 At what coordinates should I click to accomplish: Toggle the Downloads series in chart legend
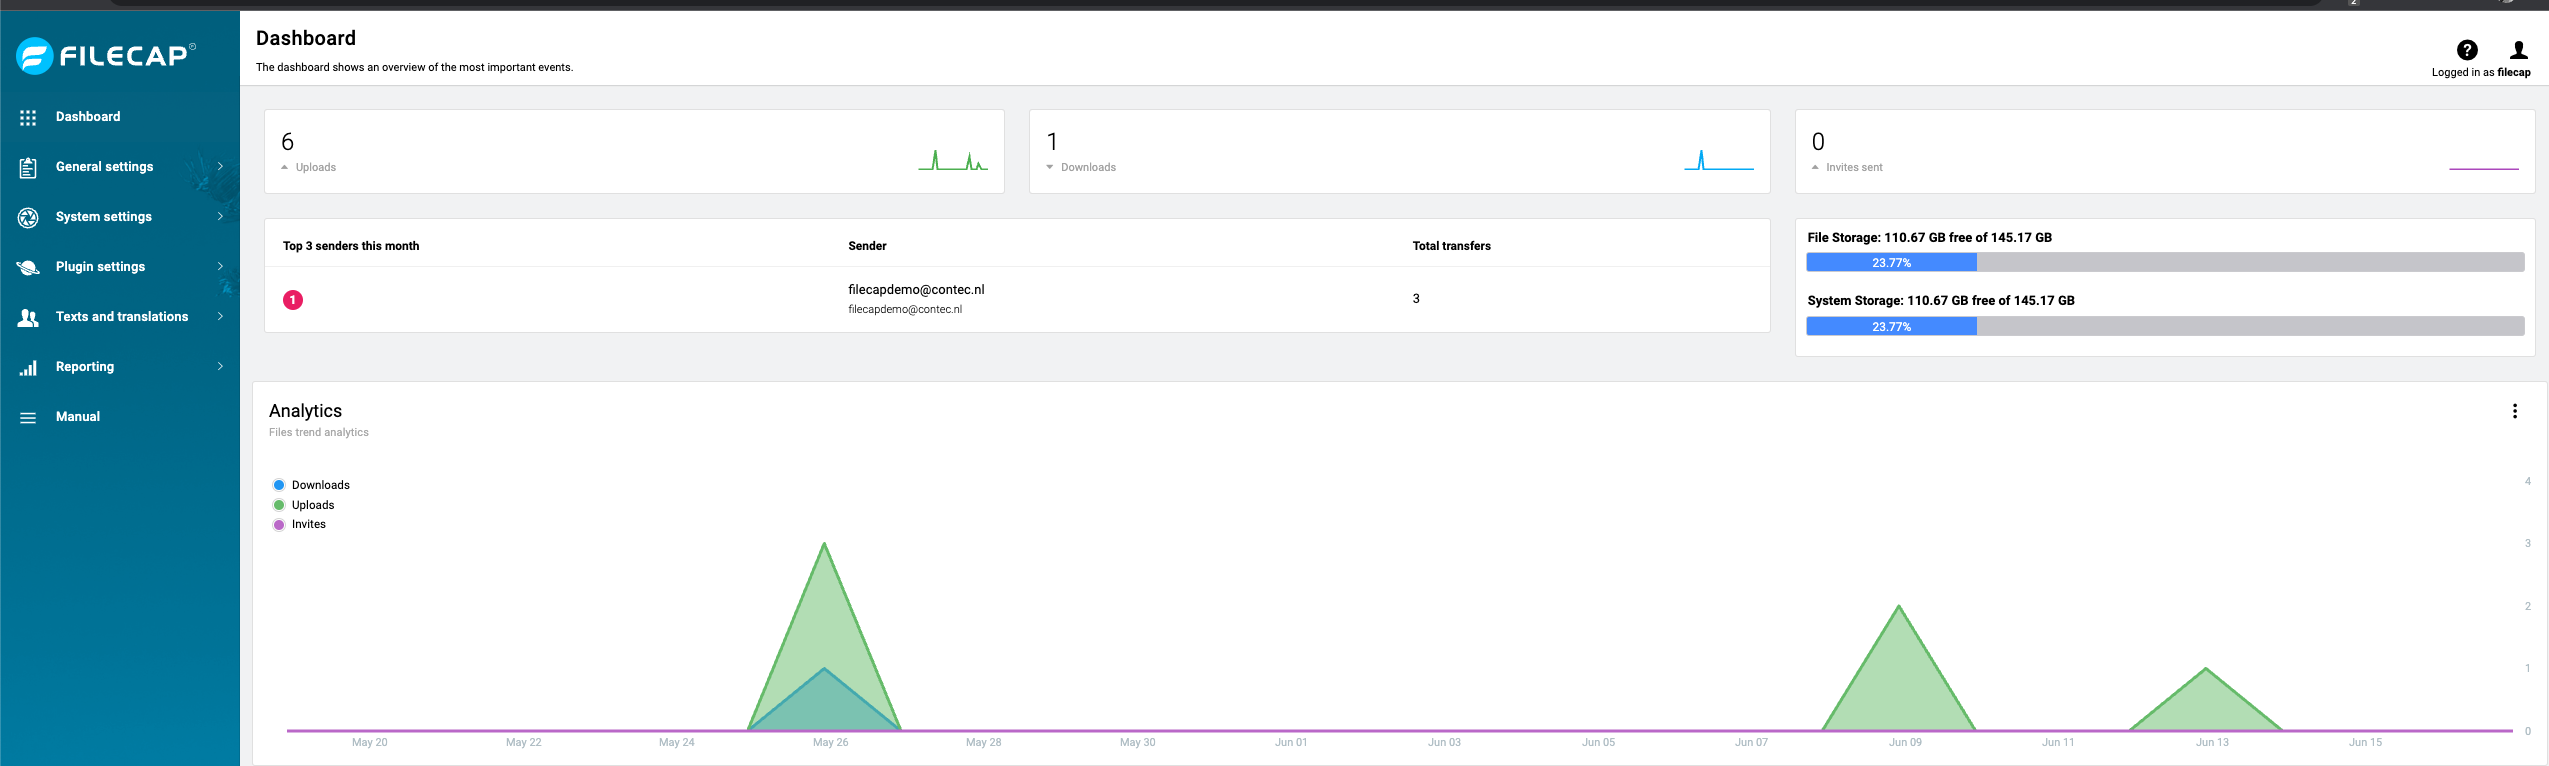311,485
